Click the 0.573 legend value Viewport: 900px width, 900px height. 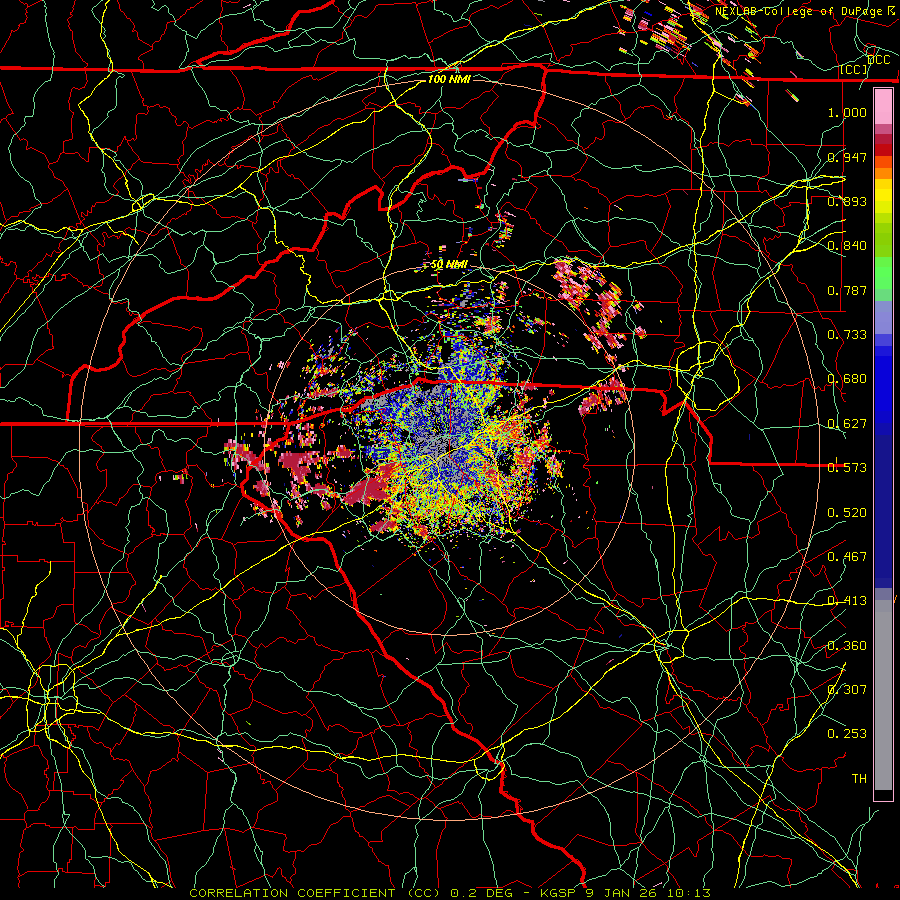pos(847,468)
